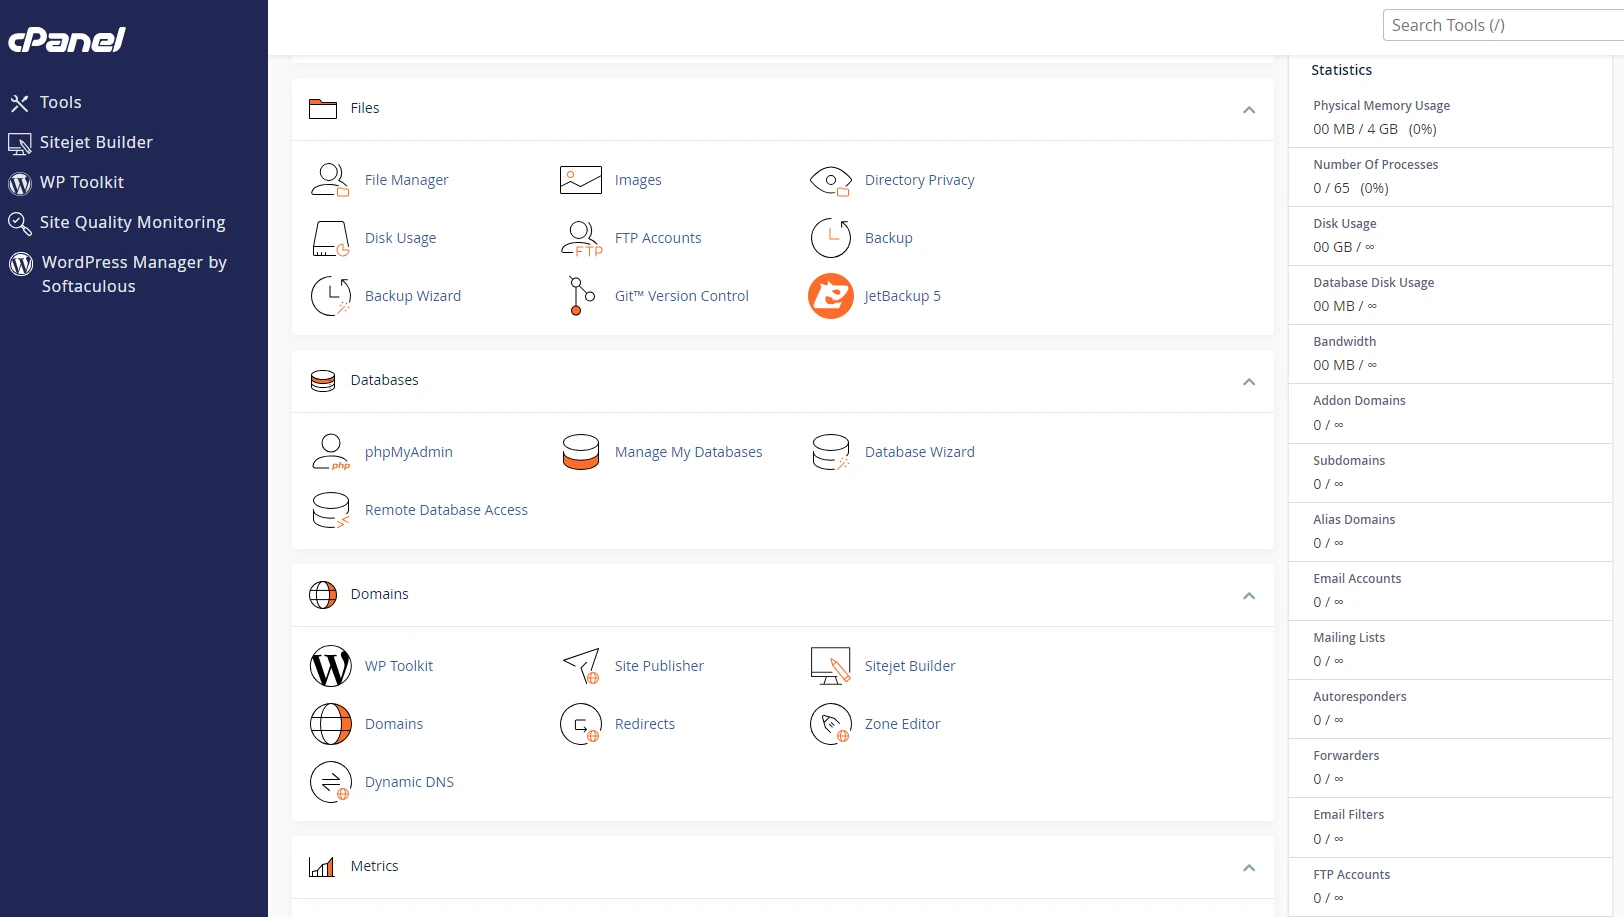The image size is (1624, 917).
Task: Click the Databases section header icon
Action: point(322,380)
